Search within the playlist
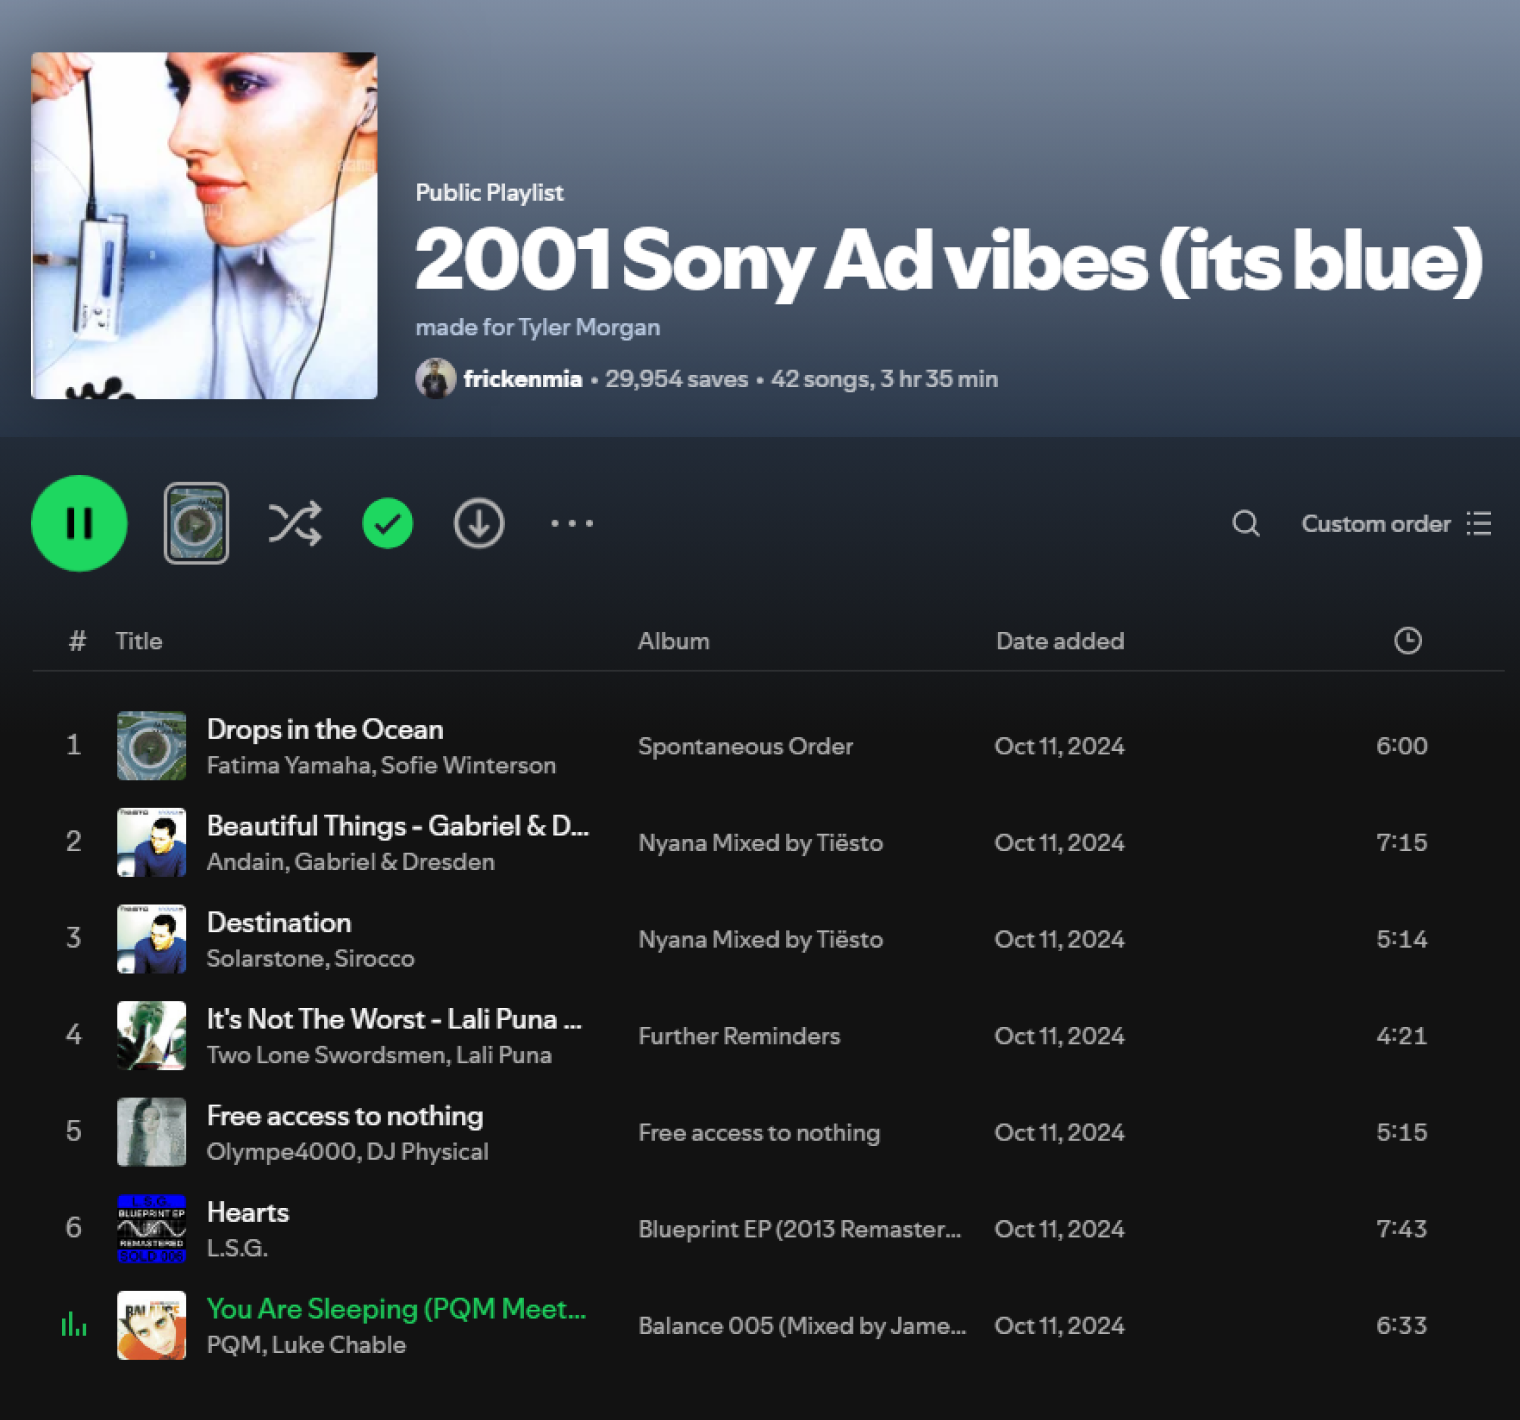This screenshot has height=1420, width=1520. coord(1245,523)
